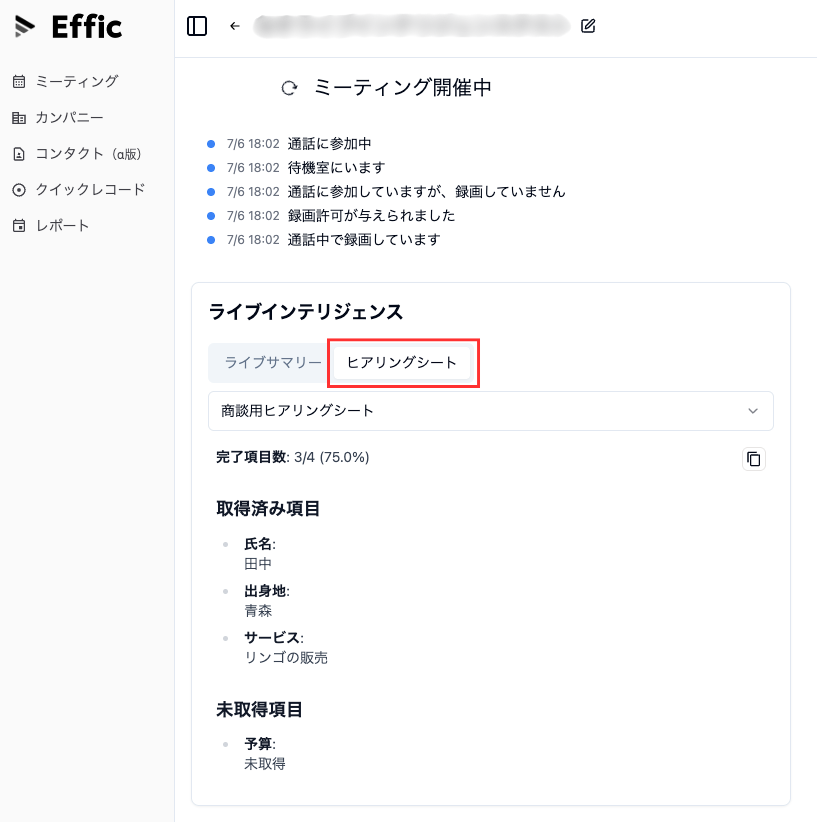Switch to the ライブサマリー tab
The width and height of the screenshot is (817, 822).
coord(273,363)
